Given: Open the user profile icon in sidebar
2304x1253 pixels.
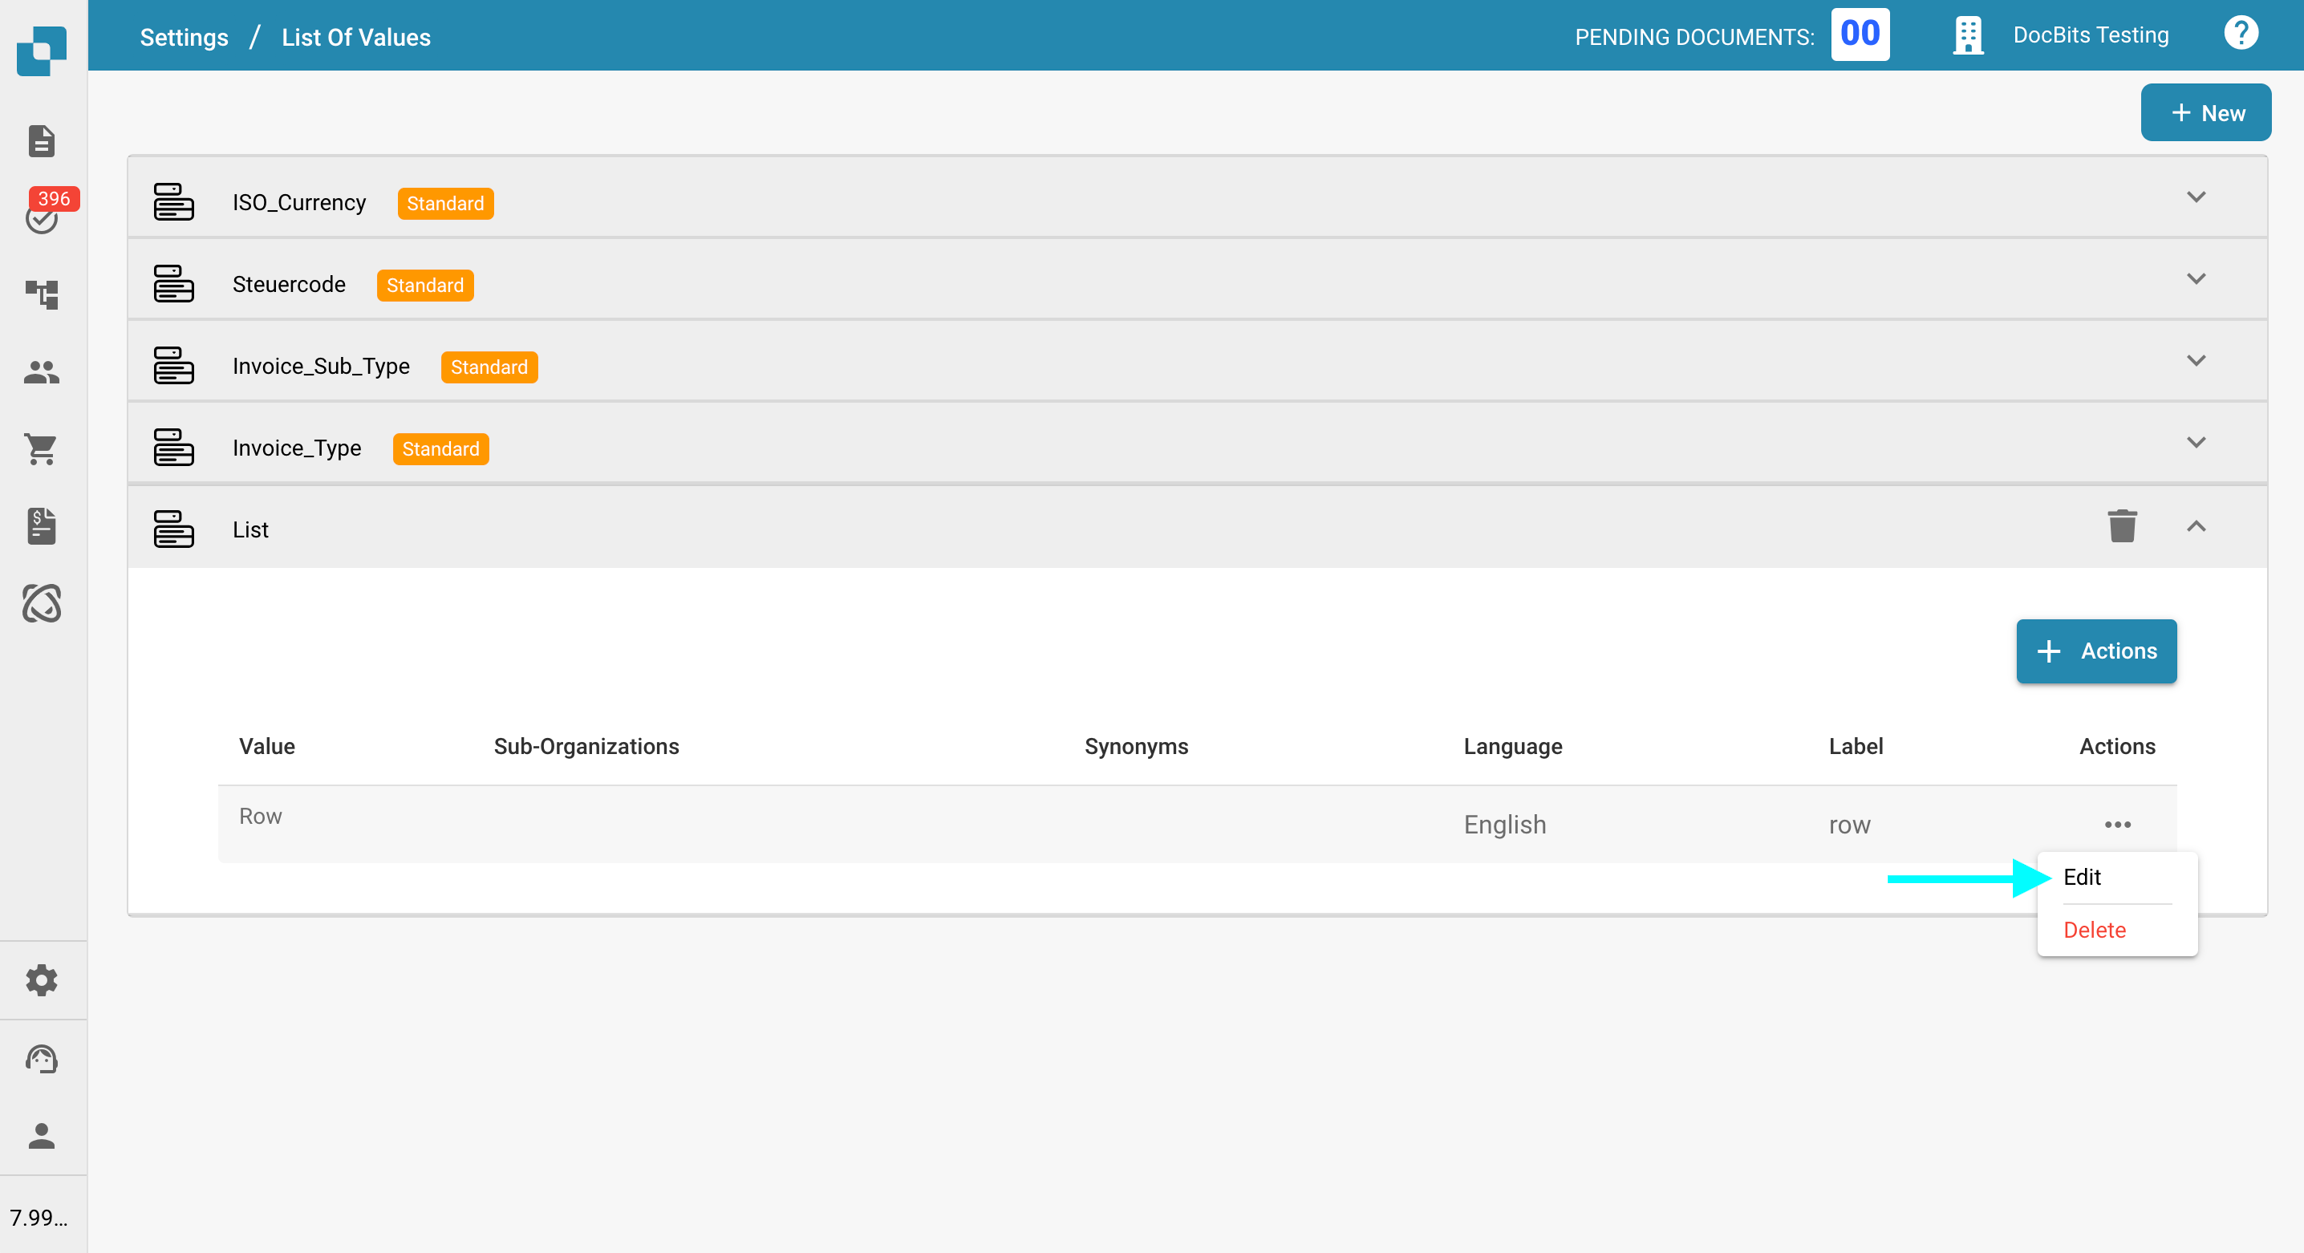Looking at the screenshot, I should click(42, 1136).
